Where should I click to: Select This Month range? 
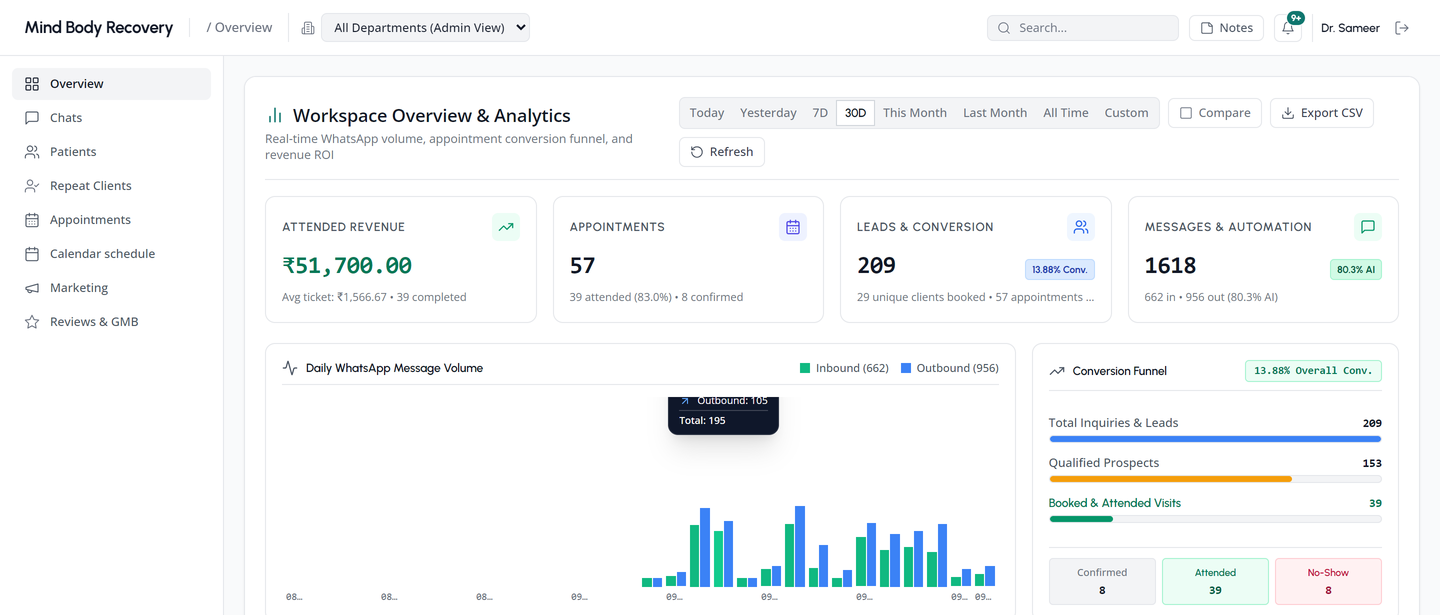915,113
